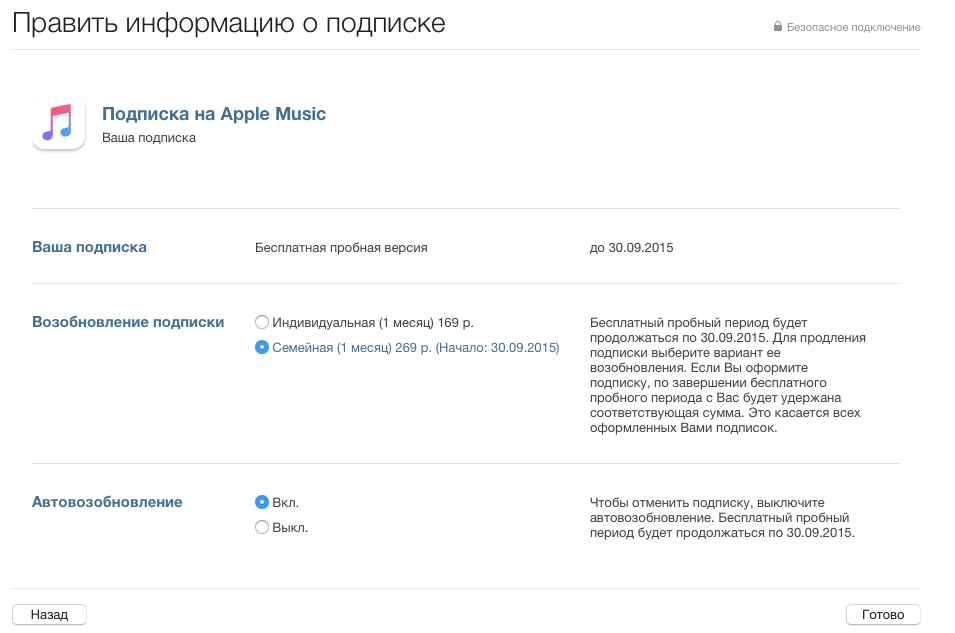
Task: Click the Возобновление подписки section label
Action: coord(128,322)
